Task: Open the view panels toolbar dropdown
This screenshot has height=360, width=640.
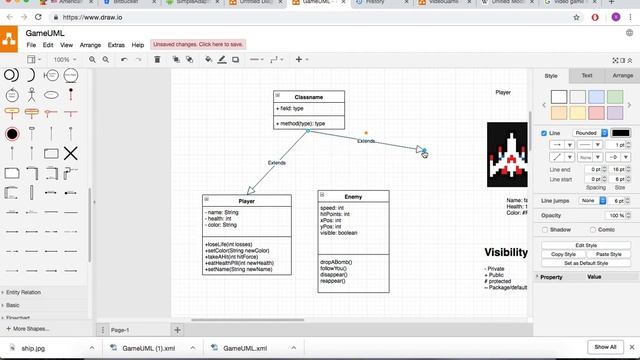Action: coord(34,60)
